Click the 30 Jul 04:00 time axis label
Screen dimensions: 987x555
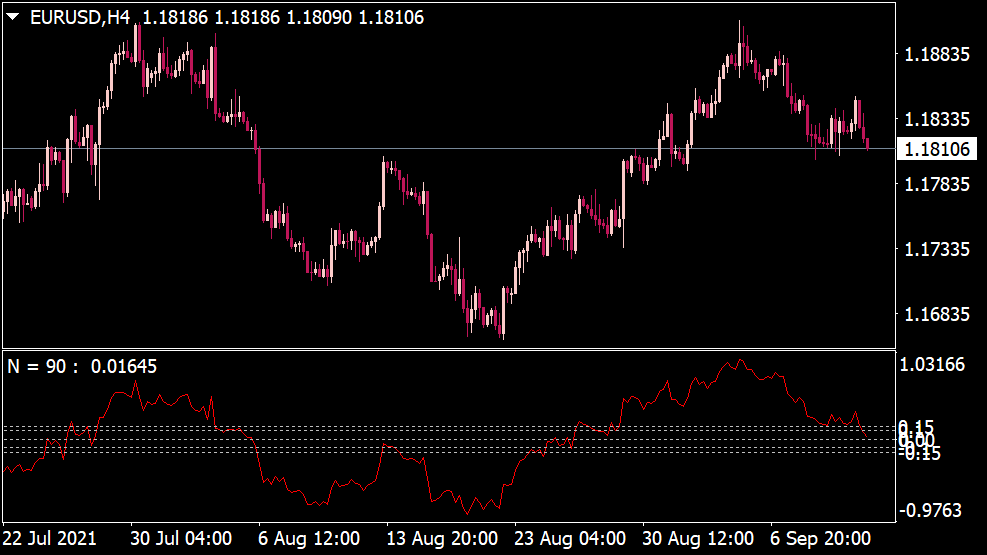(181, 539)
